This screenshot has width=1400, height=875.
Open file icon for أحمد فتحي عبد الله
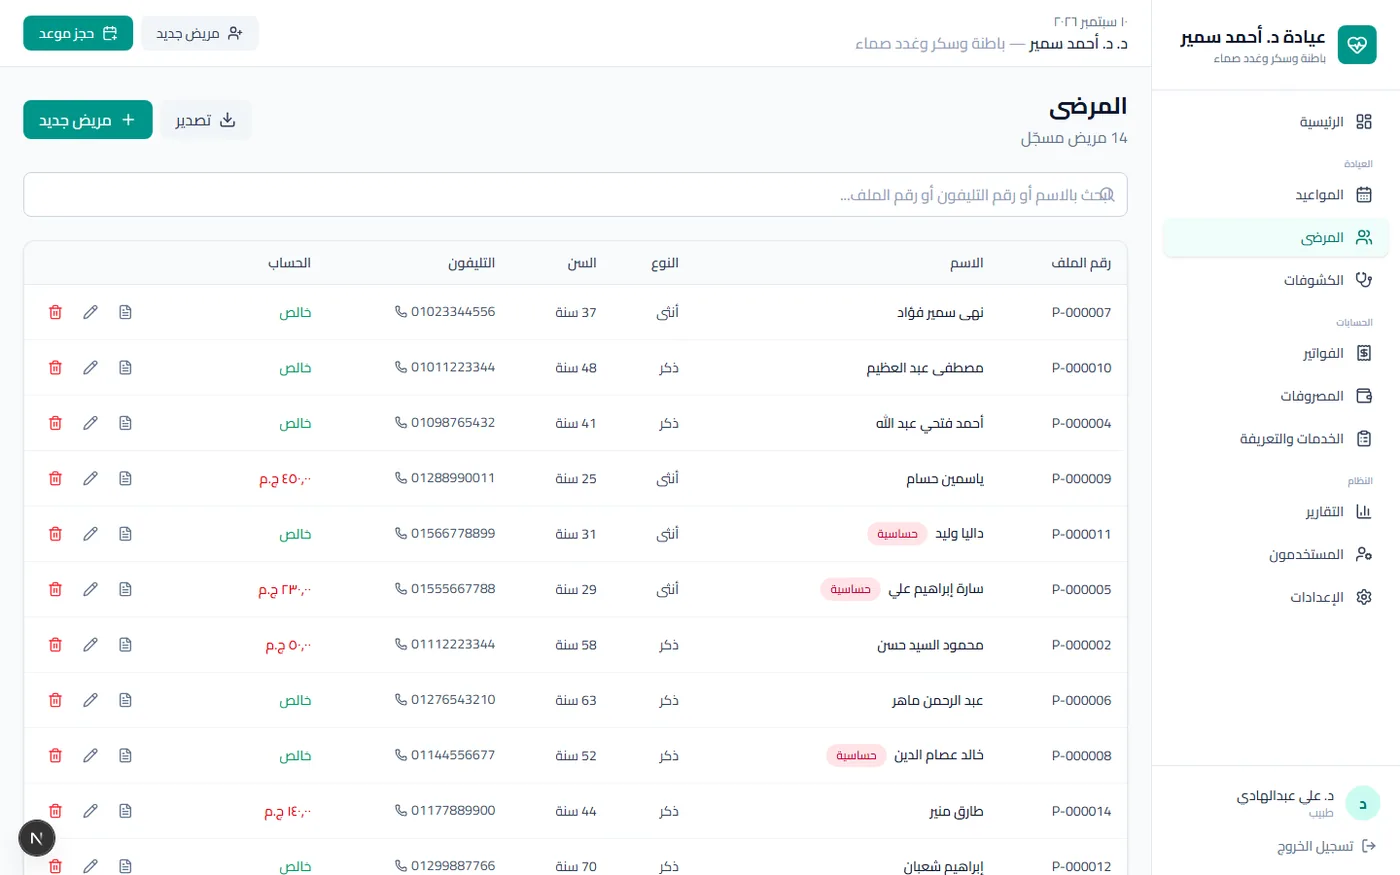(125, 423)
